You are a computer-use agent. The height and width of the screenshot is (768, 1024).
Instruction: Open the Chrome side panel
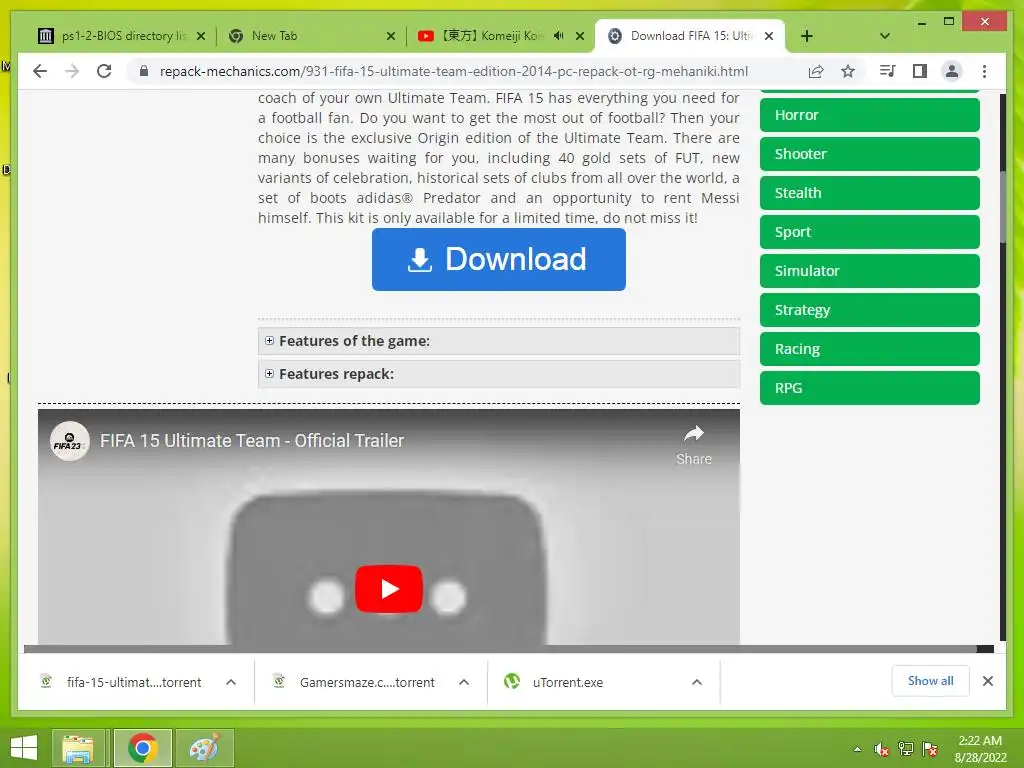(920, 71)
